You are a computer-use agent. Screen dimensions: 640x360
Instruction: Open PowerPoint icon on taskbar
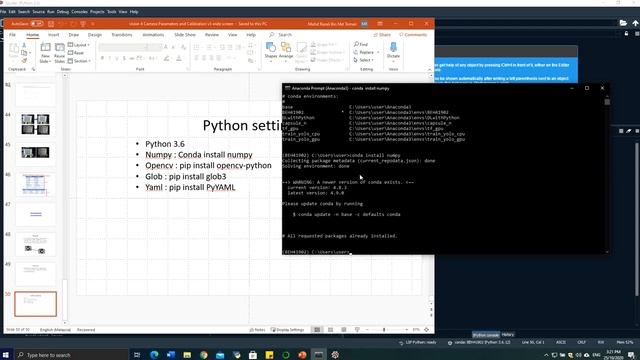click(302, 355)
